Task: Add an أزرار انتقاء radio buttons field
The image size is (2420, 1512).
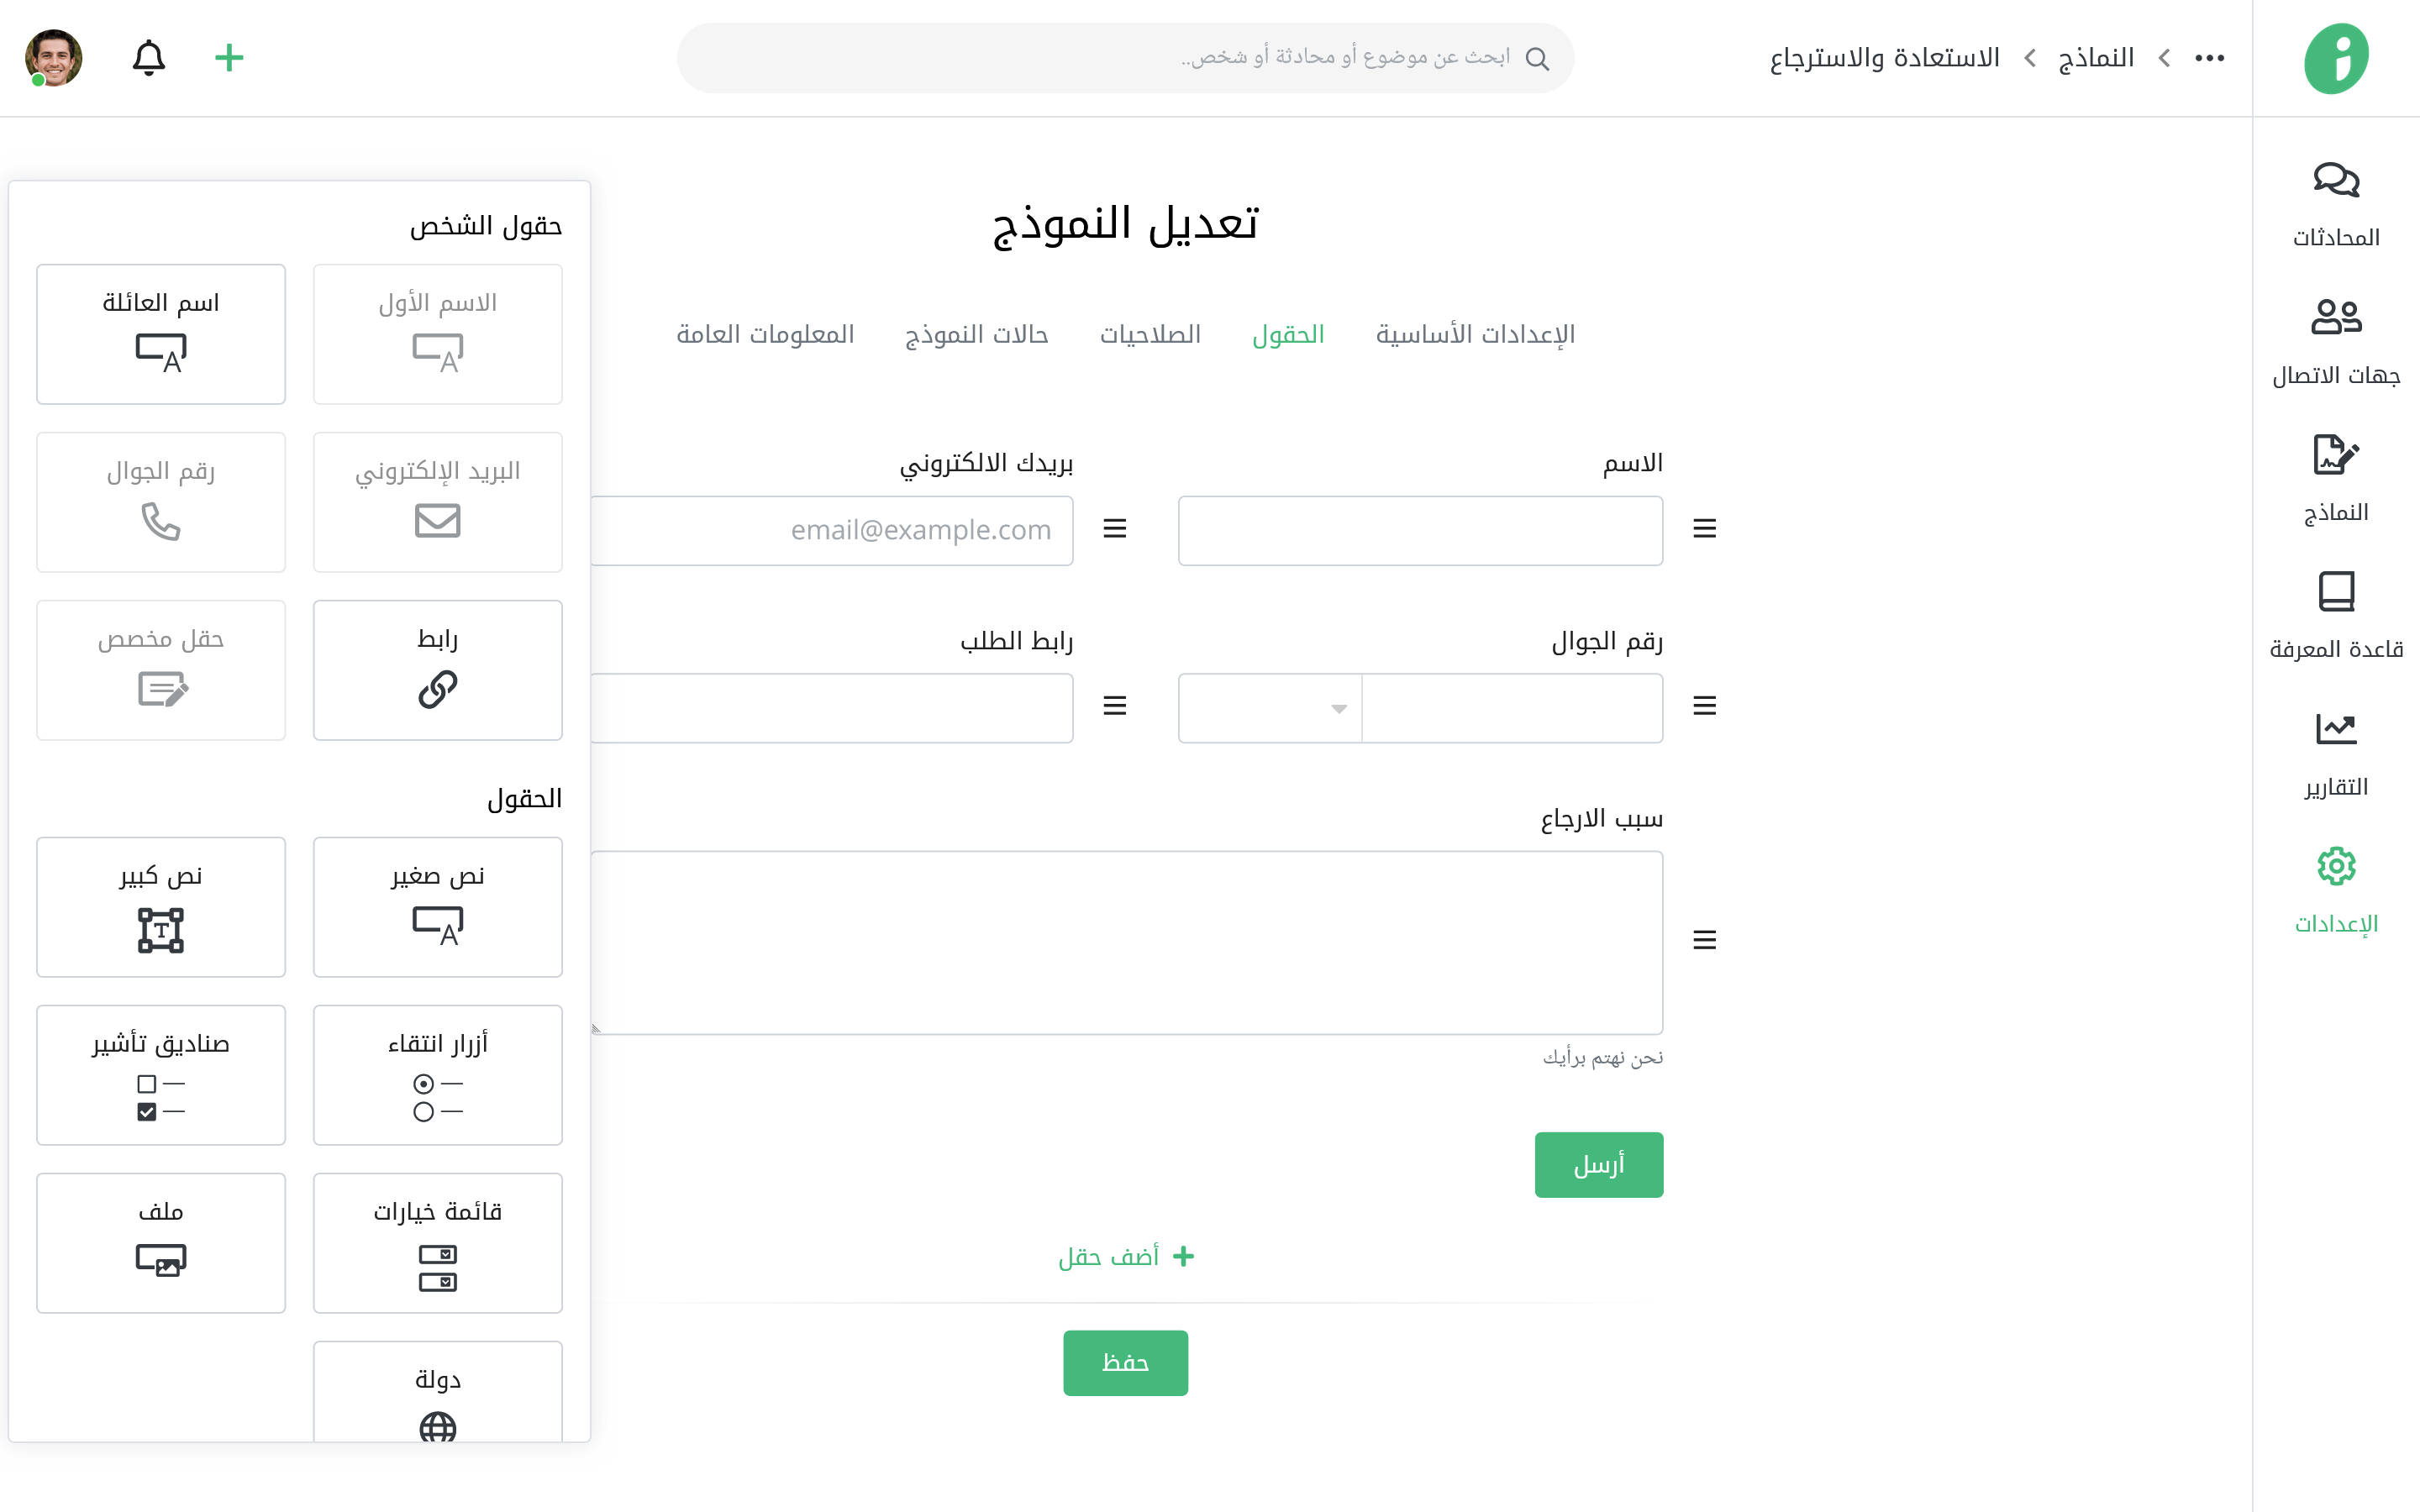Action: (437, 1075)
